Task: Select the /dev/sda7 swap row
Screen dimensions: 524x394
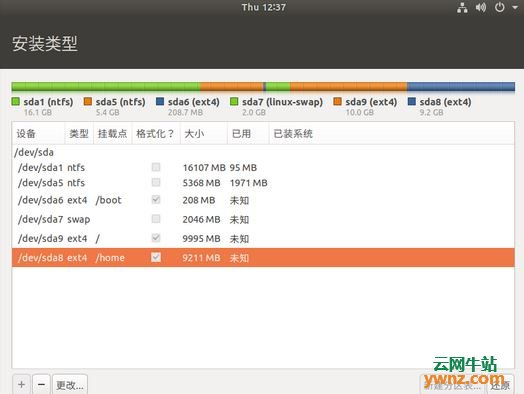Action: coord(263,219)
